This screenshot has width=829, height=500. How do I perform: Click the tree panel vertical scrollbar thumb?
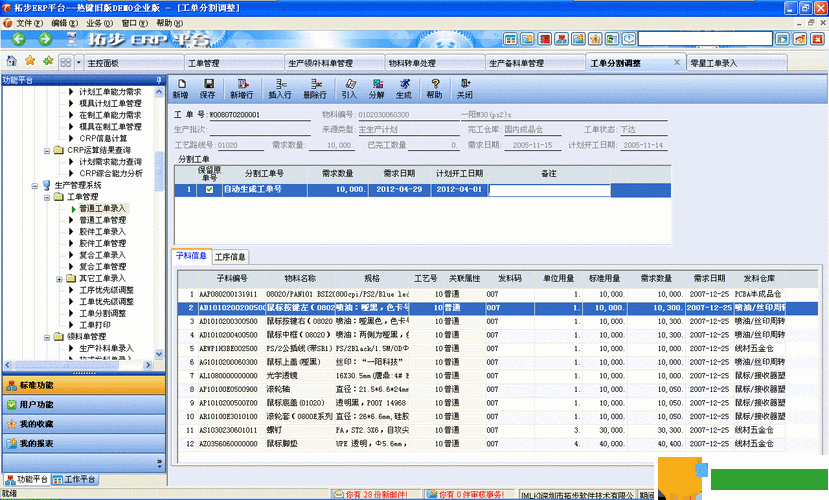click(159, 171)
